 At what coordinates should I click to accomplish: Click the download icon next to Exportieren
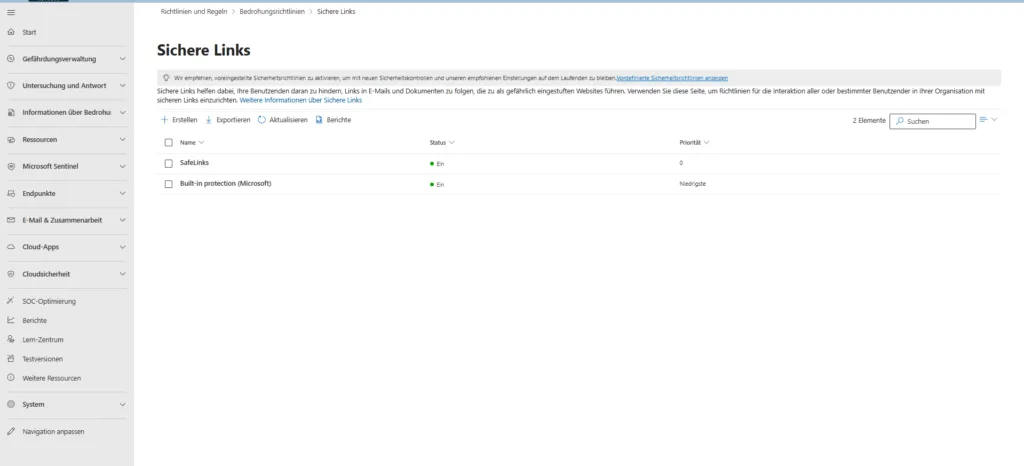coord(209,120)
